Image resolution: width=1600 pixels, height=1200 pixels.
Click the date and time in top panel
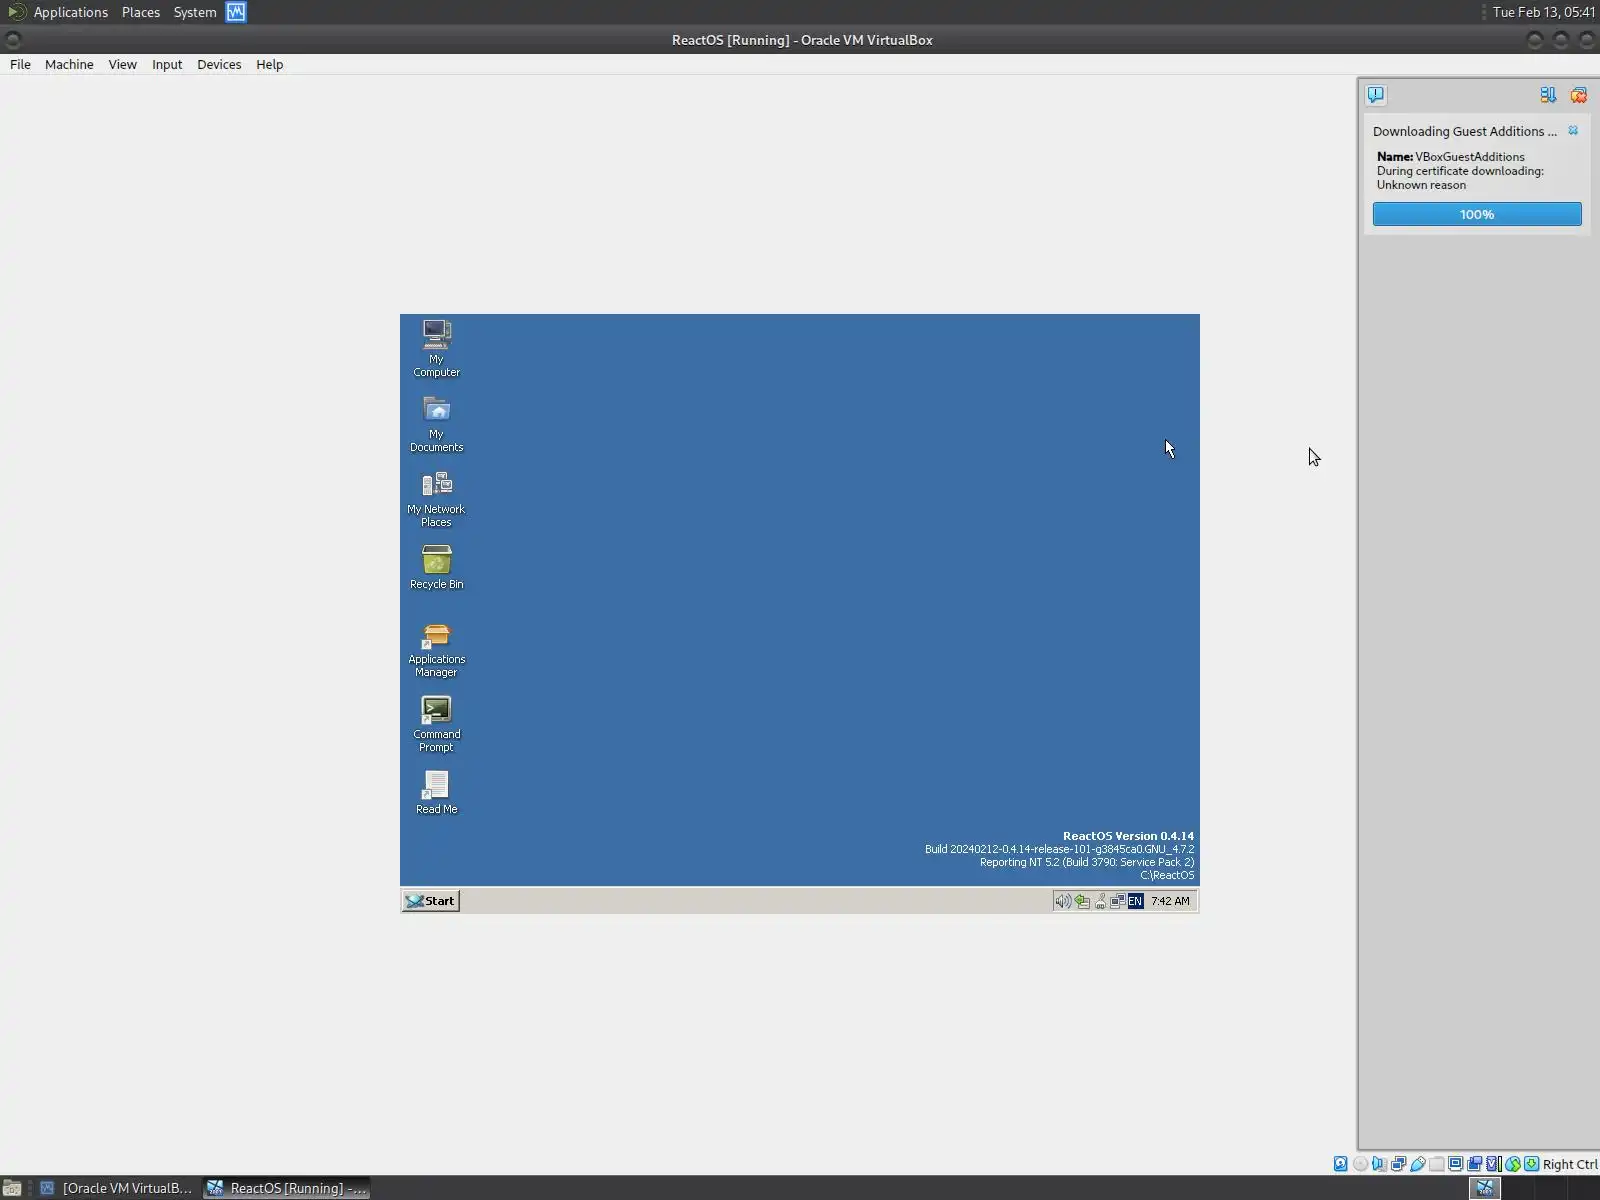(x=1544, y=12)
